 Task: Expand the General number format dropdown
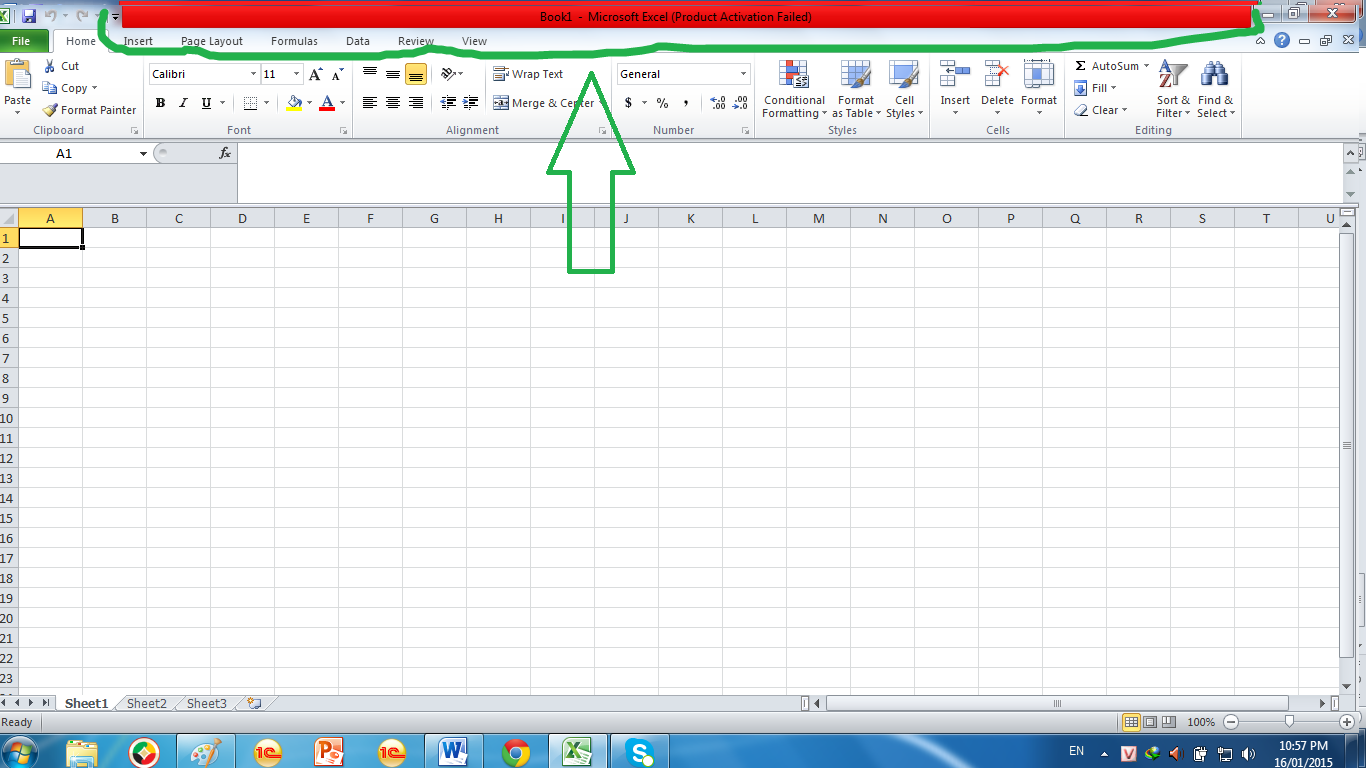(x=743, y=74)
